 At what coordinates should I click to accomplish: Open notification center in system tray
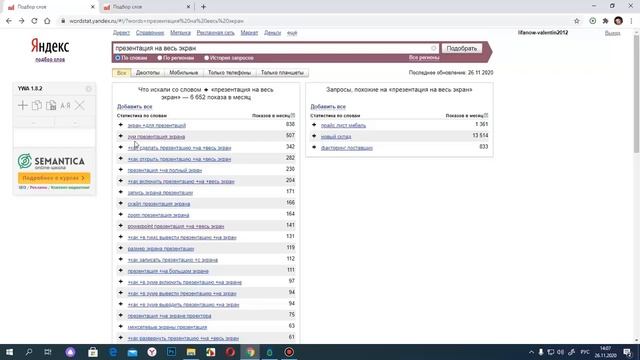(627, 352)
